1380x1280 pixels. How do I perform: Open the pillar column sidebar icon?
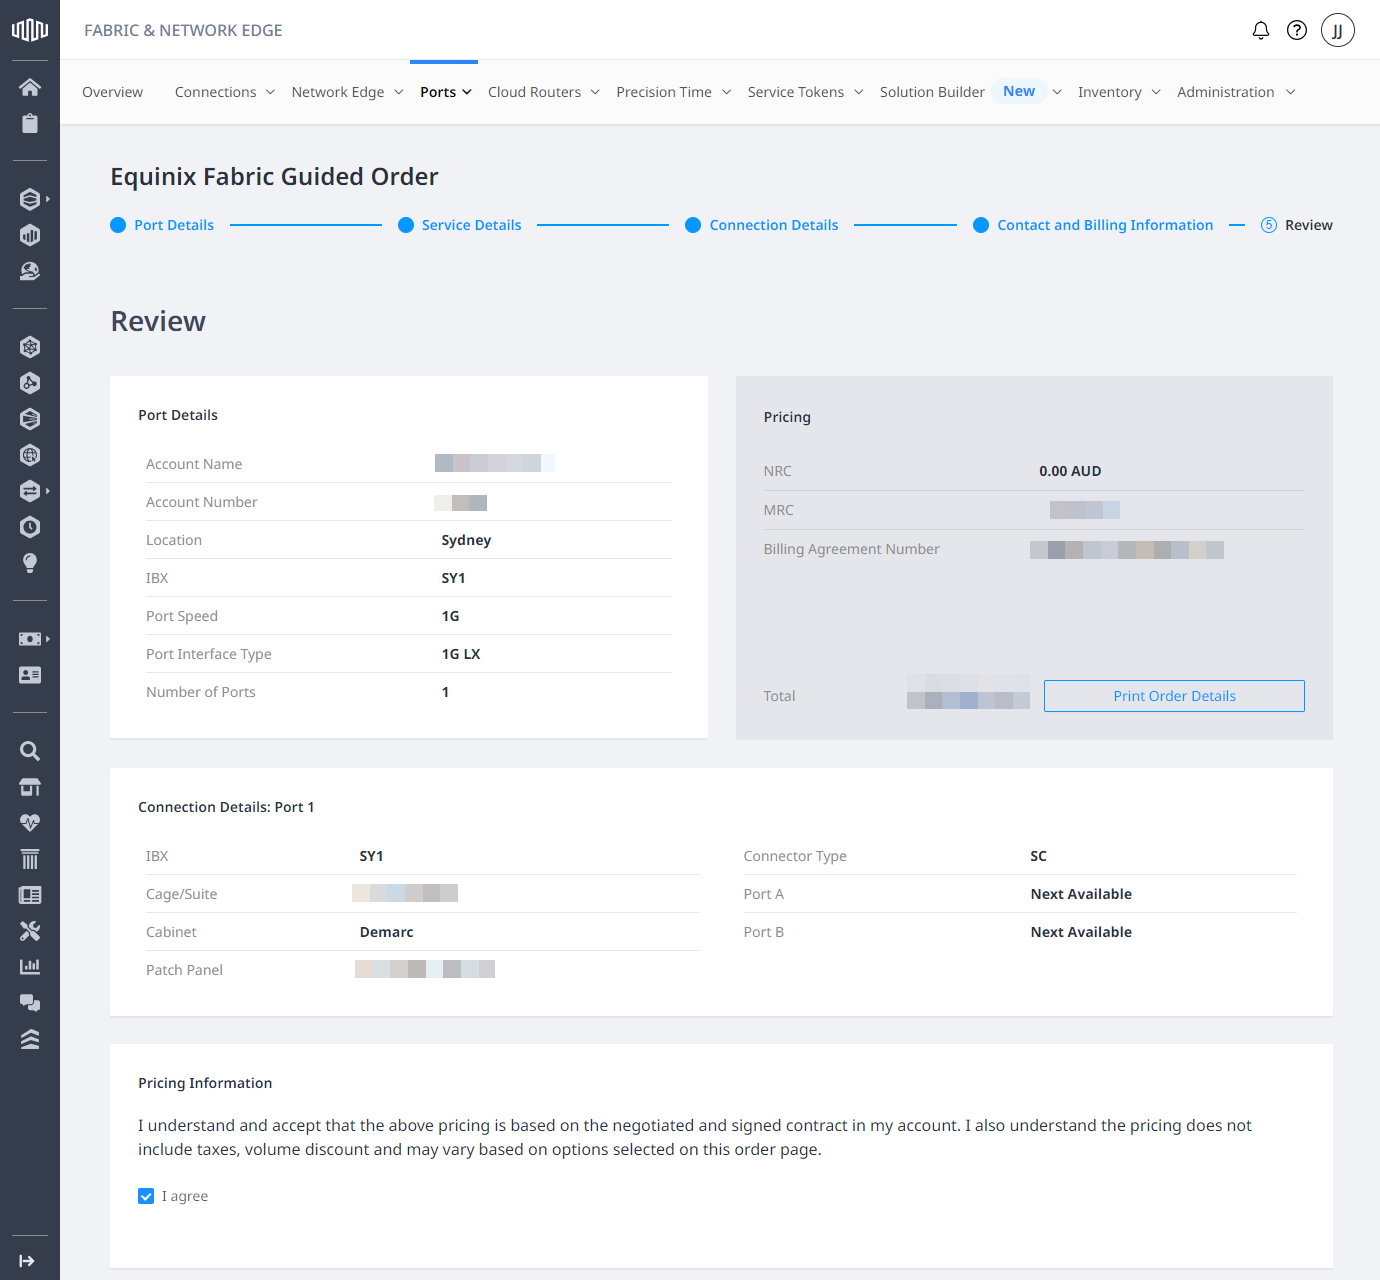30,859
